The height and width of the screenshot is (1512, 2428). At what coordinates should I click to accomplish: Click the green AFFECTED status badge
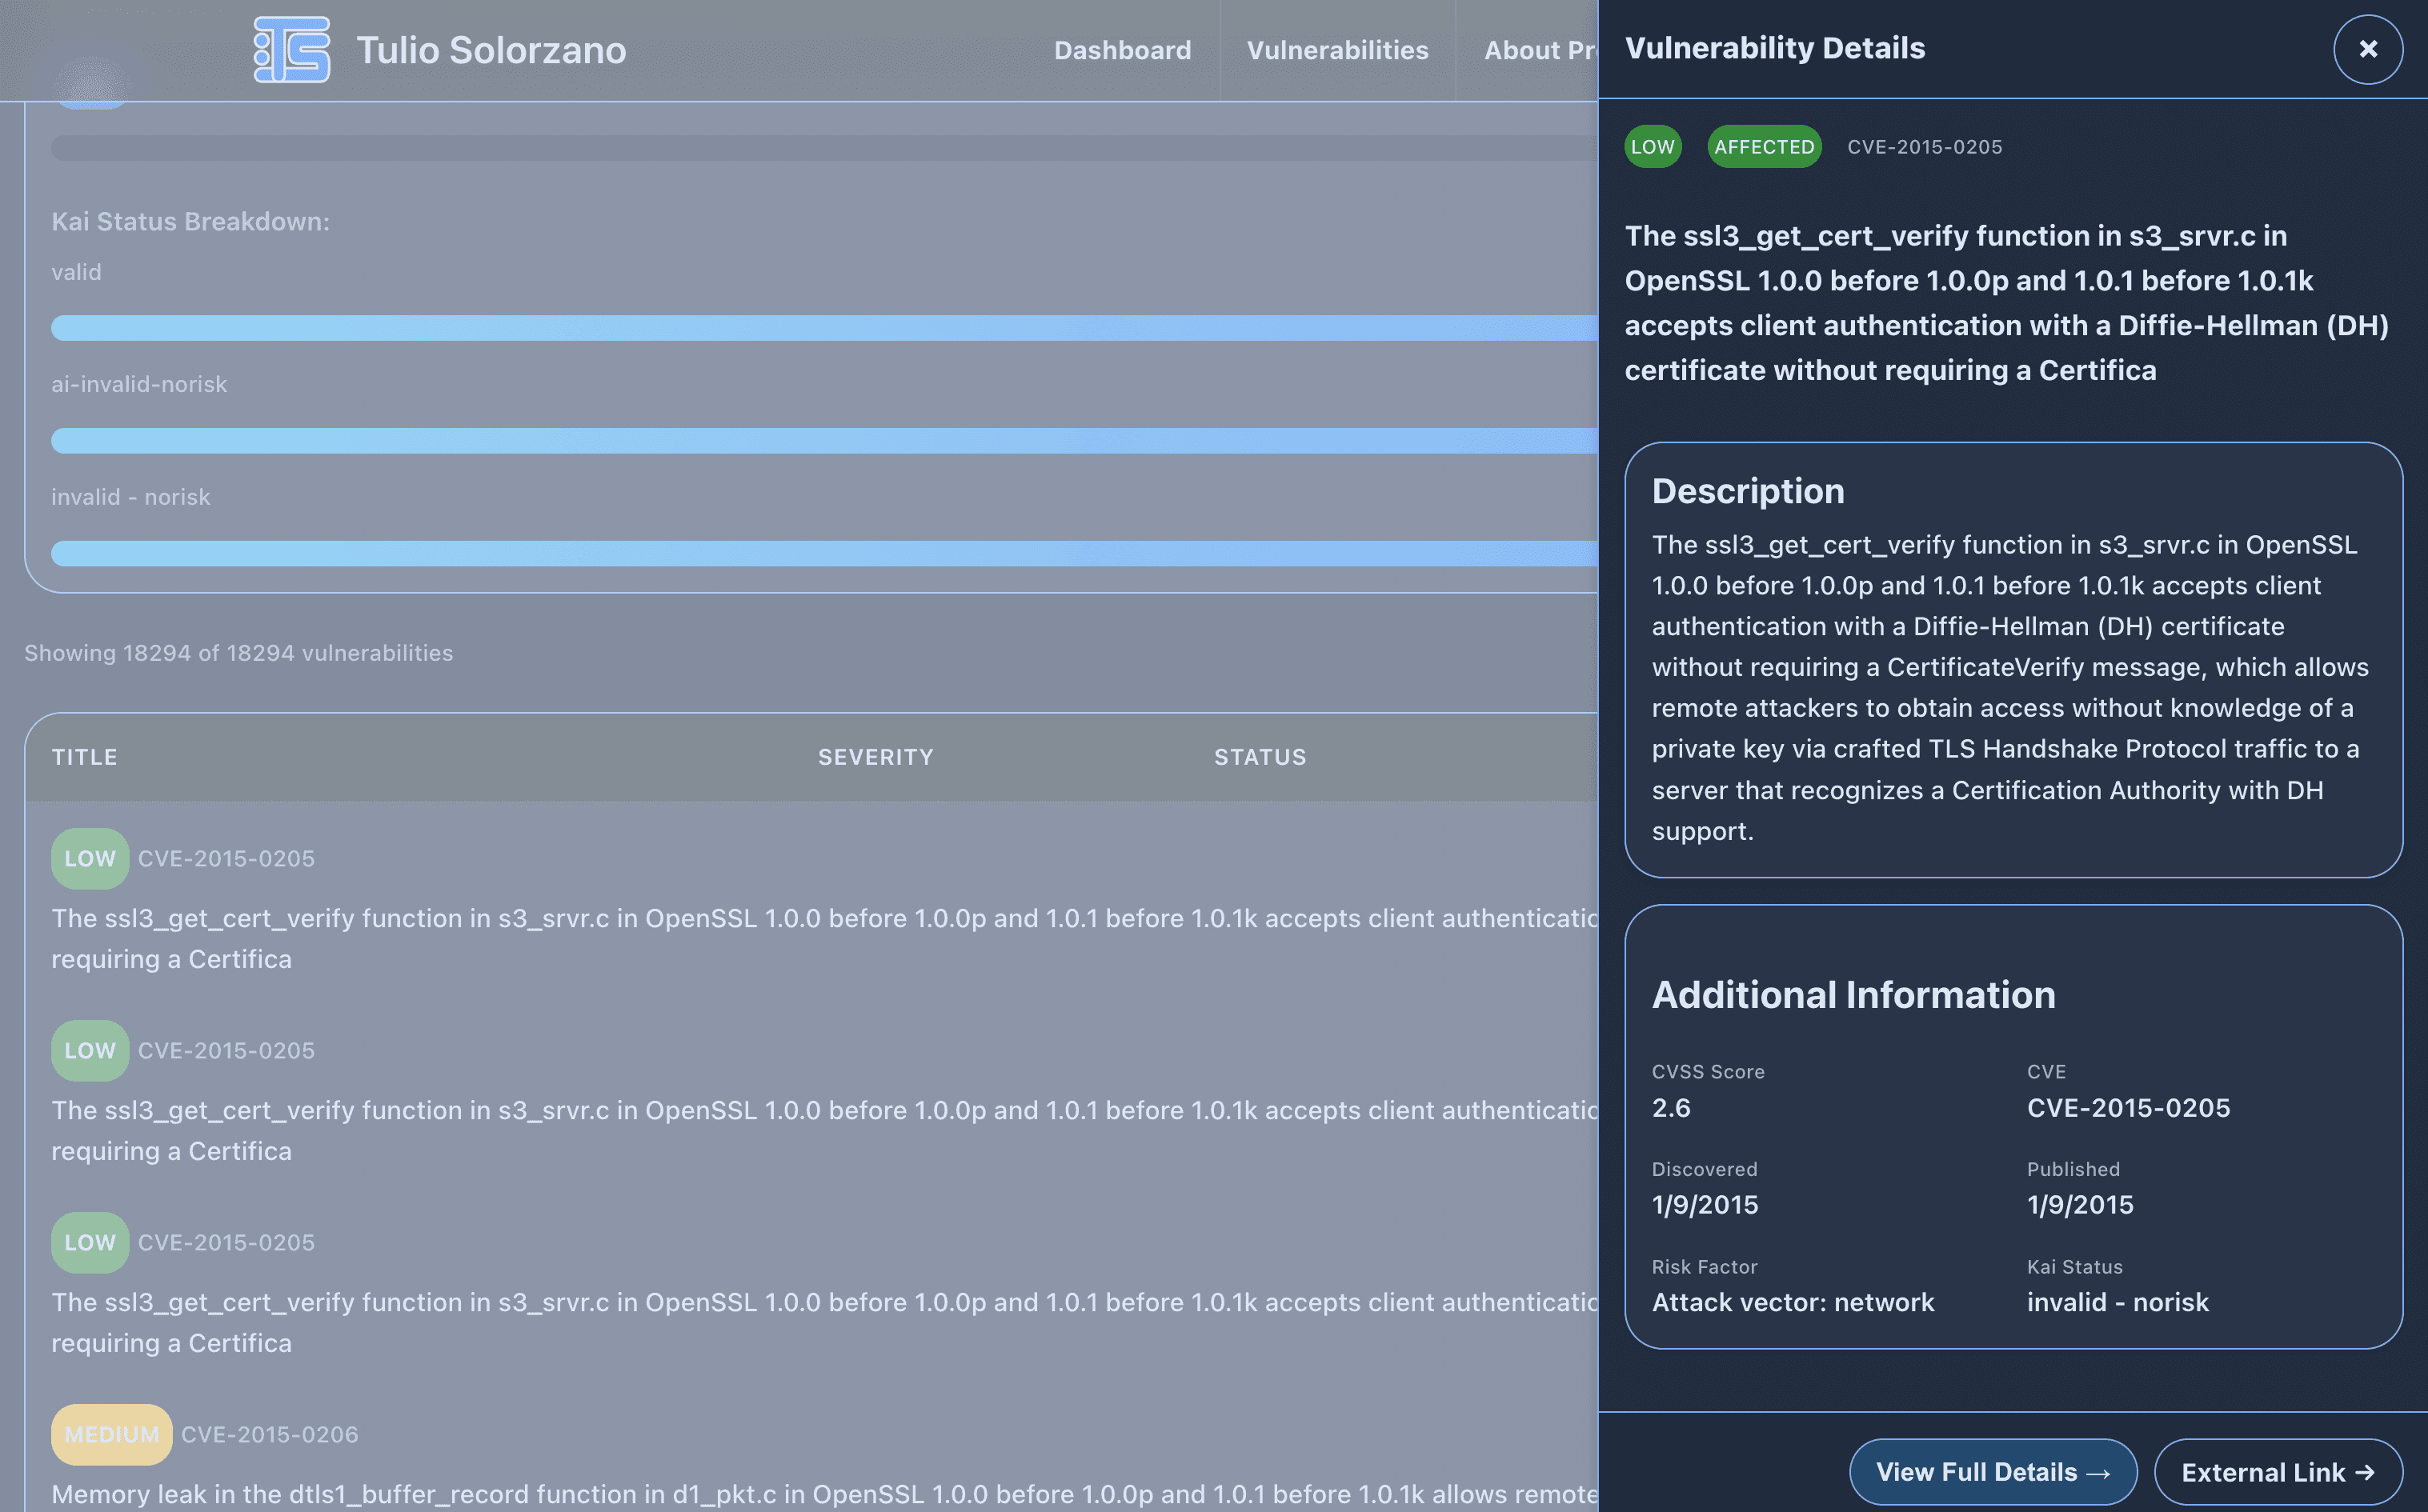click(x=1764, y=147)
